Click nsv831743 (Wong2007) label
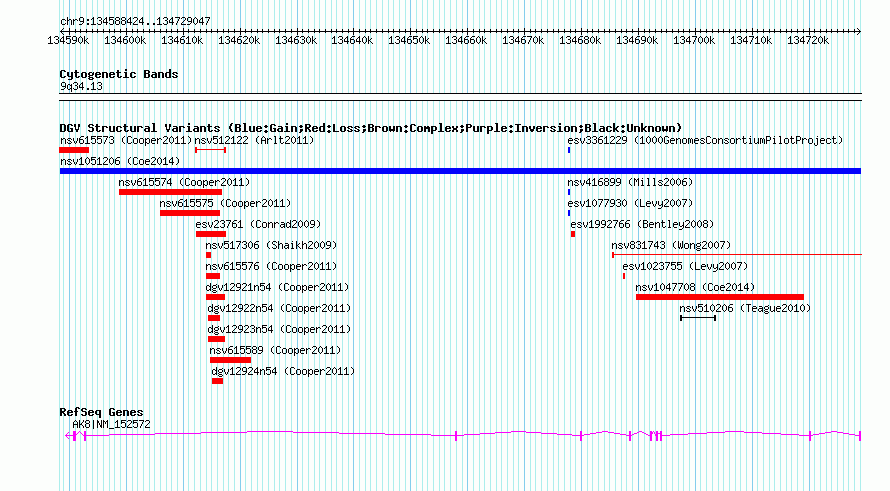The width and height of the screenshot is (890, 491). click(671, 245)
